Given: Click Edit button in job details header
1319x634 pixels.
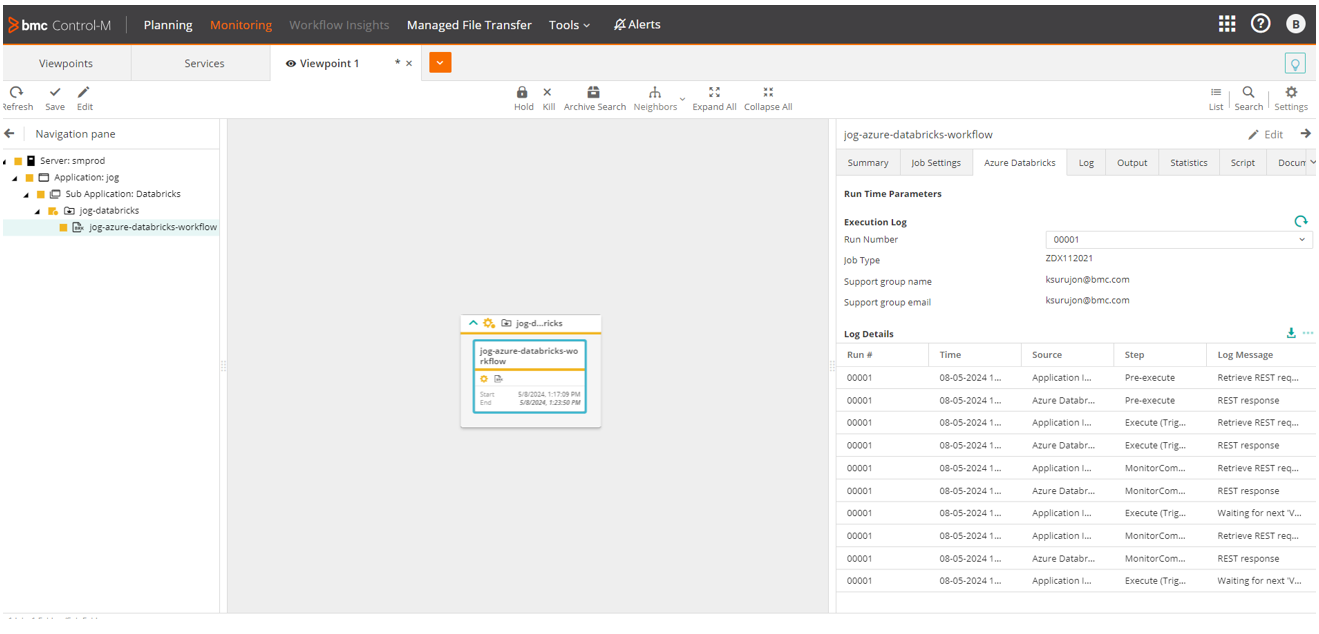Looking at the screenshot, I should [1265, 134].
